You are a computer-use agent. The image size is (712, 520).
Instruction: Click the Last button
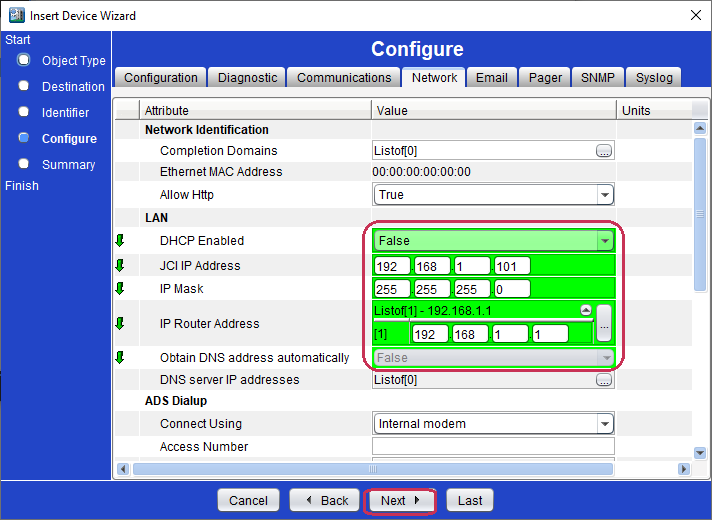pos(470,500)
